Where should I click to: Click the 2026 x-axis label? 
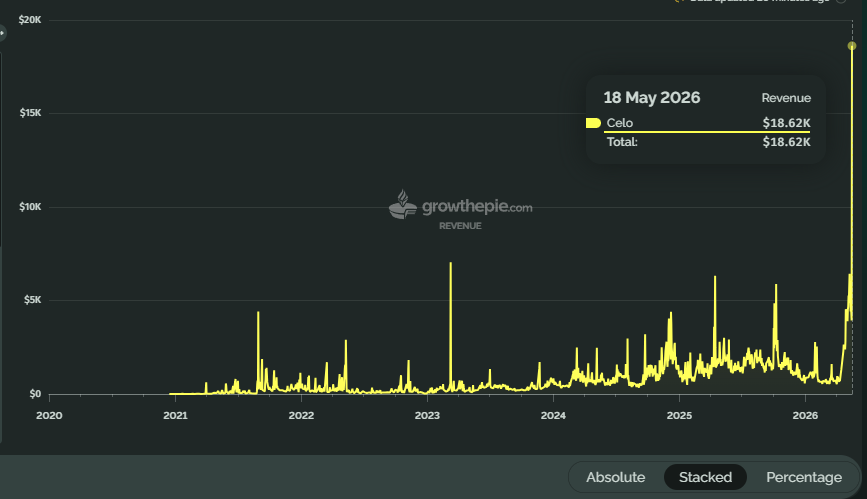(805, 415)
